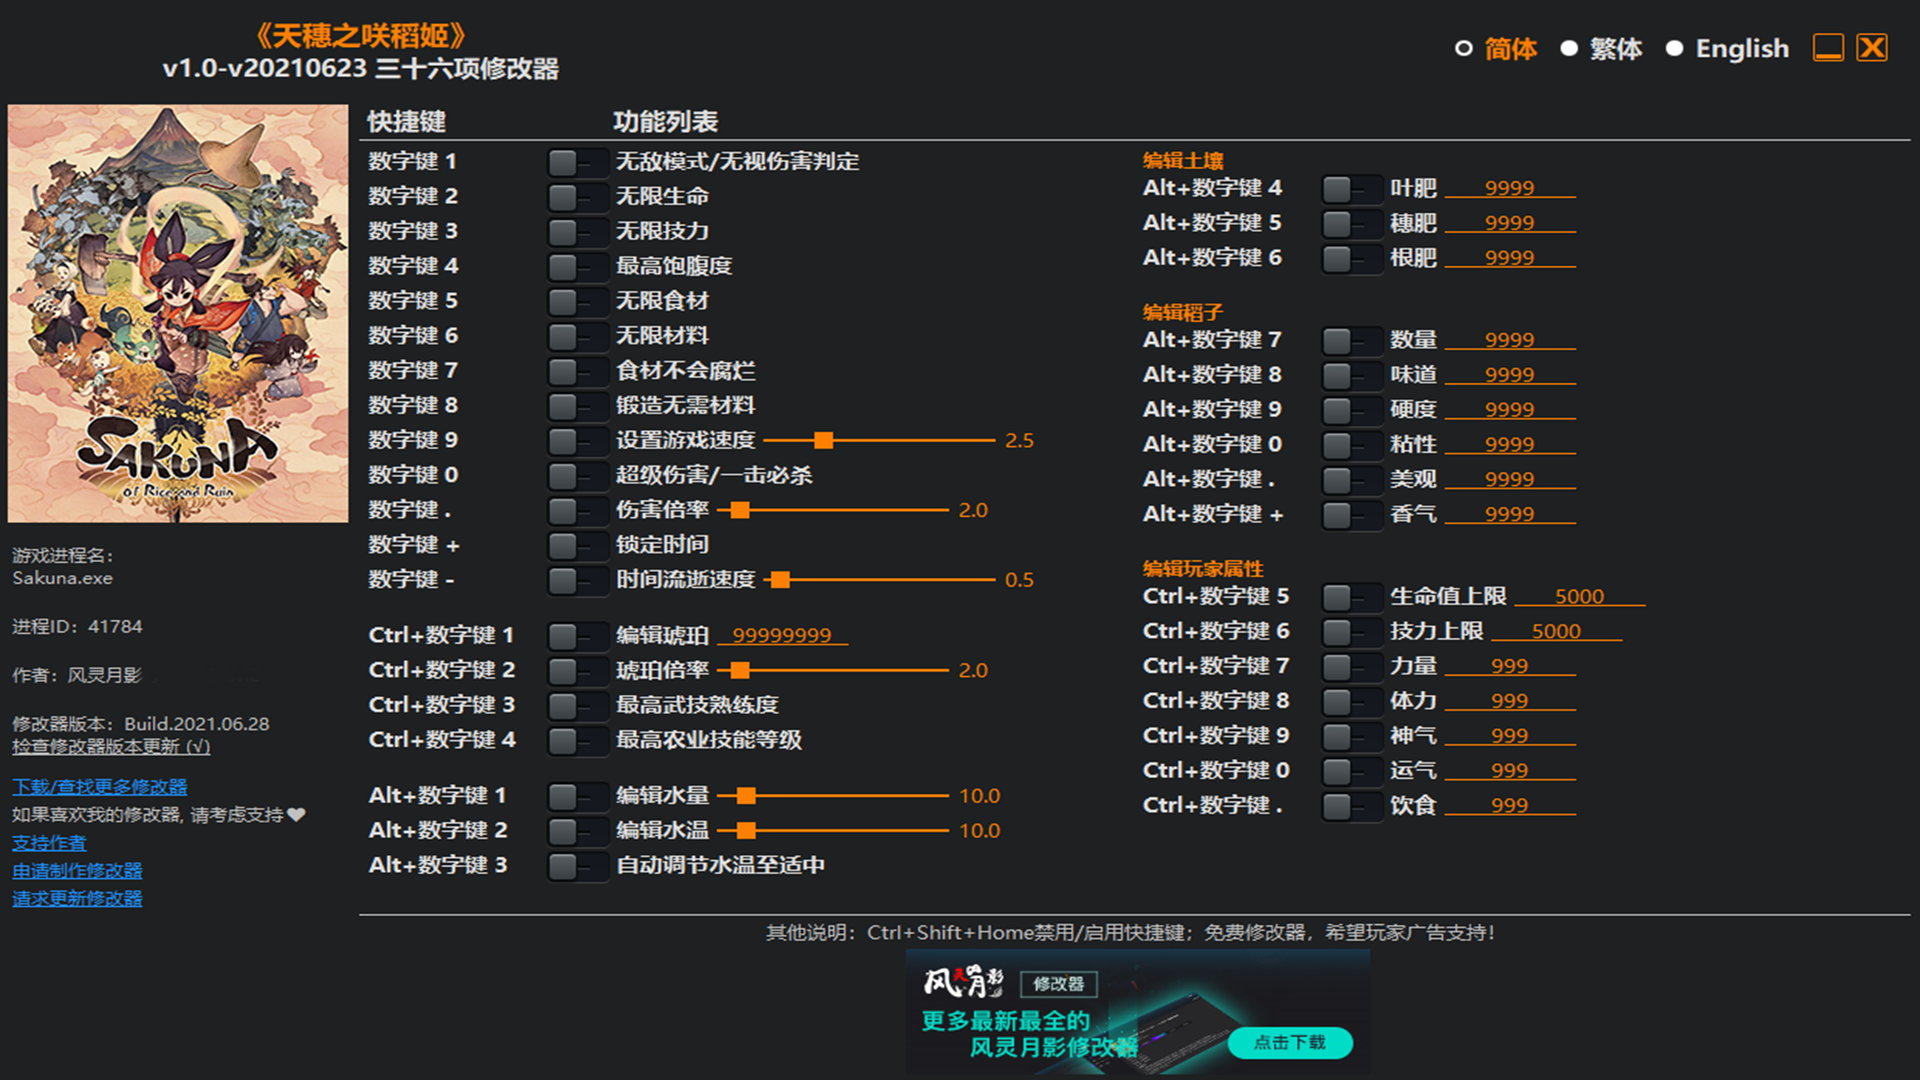Minimize the trainer window icon
Viewport: 1920px width, 1080px height.
1828,48
